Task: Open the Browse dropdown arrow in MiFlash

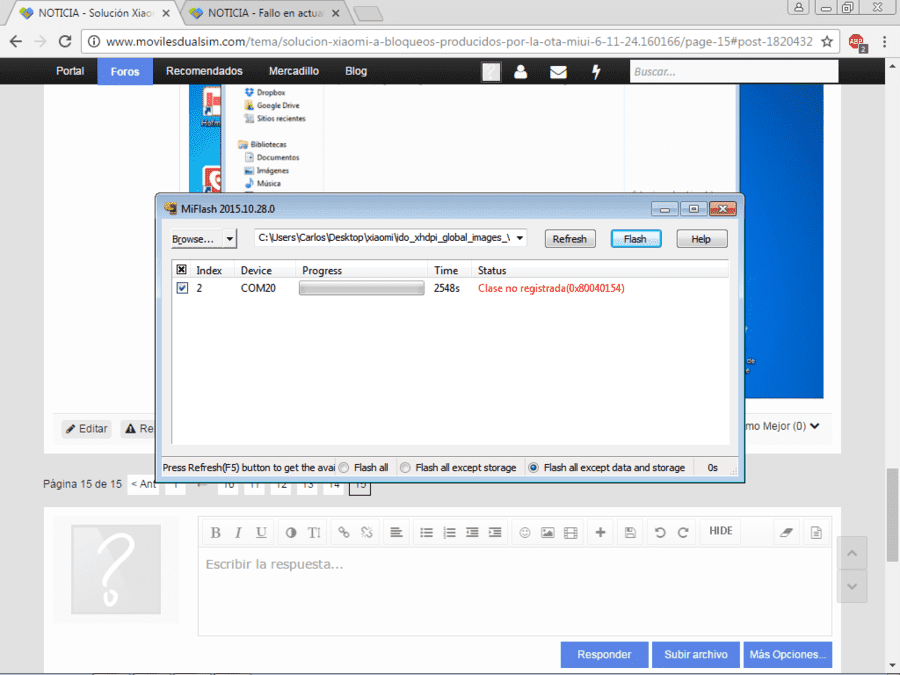Action: 230,238
